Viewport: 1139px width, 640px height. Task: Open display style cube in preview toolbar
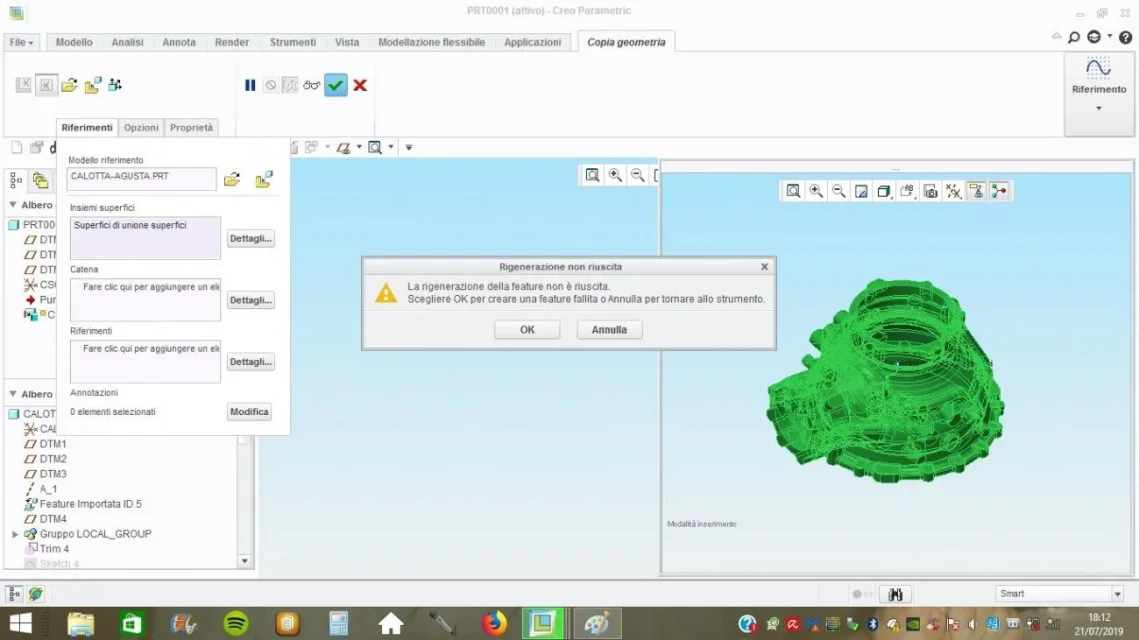(x=884, y=191)
